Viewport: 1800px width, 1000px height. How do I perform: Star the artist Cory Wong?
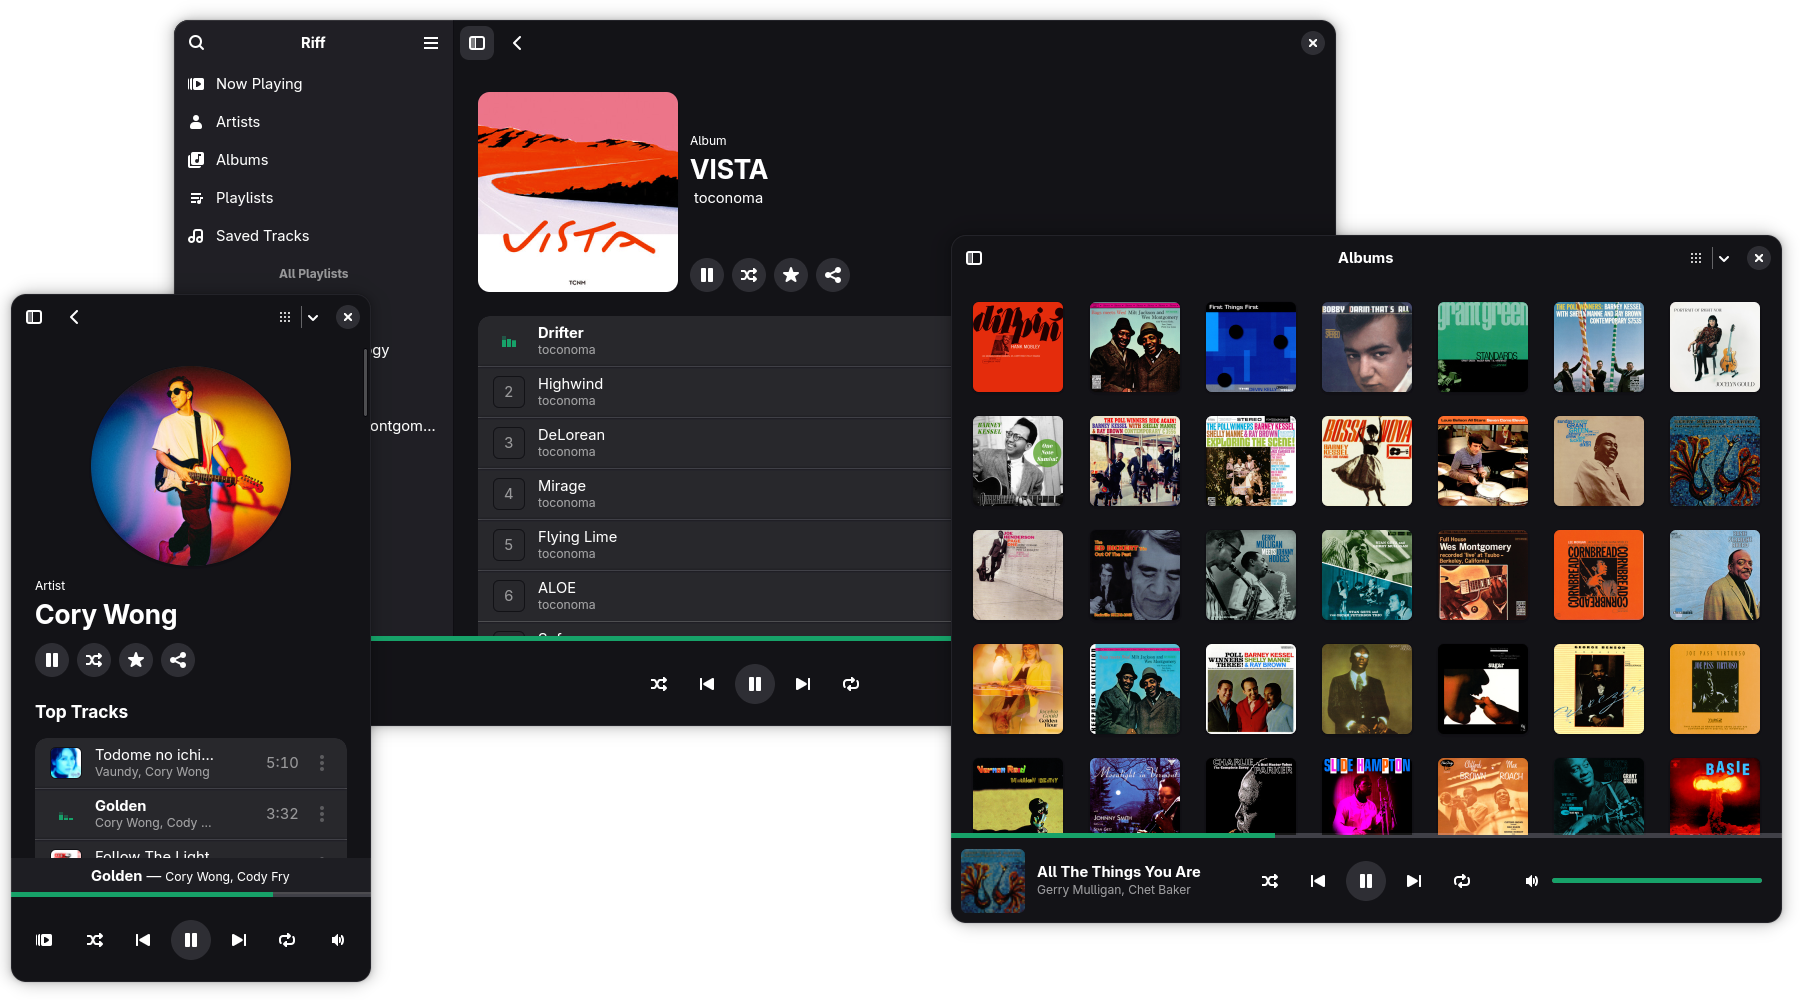pos(136,660)
